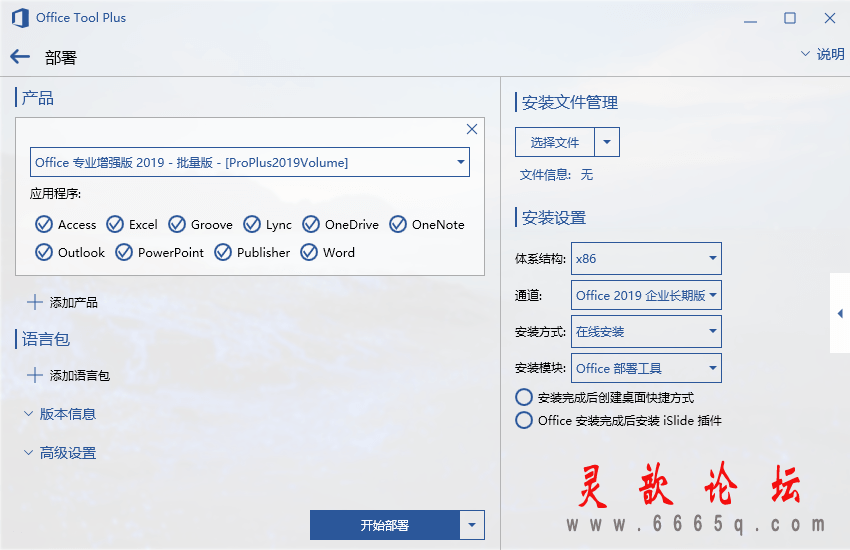Uncheck the Word application
This screenshot has height=550, width=850.
(309, 253)
